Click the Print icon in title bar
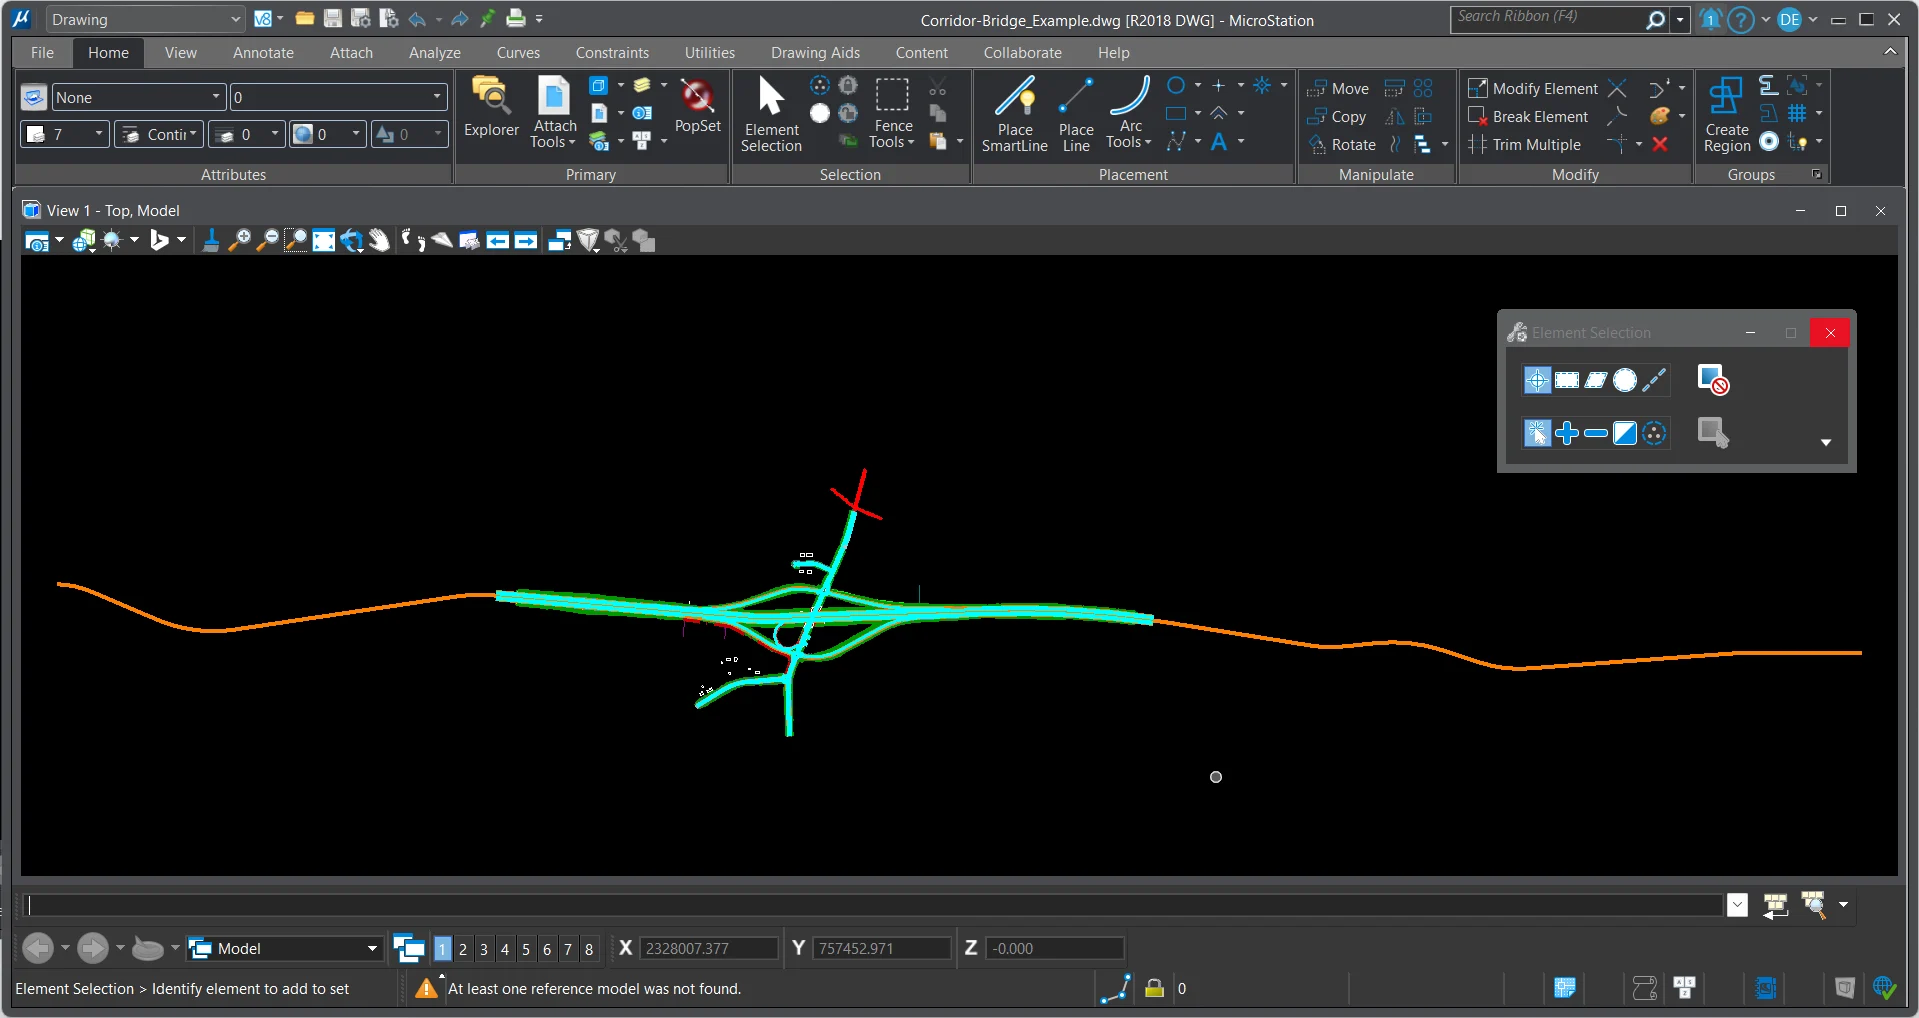Image resolution: width=1919 pixels, height=1018 pixels. 516,19
